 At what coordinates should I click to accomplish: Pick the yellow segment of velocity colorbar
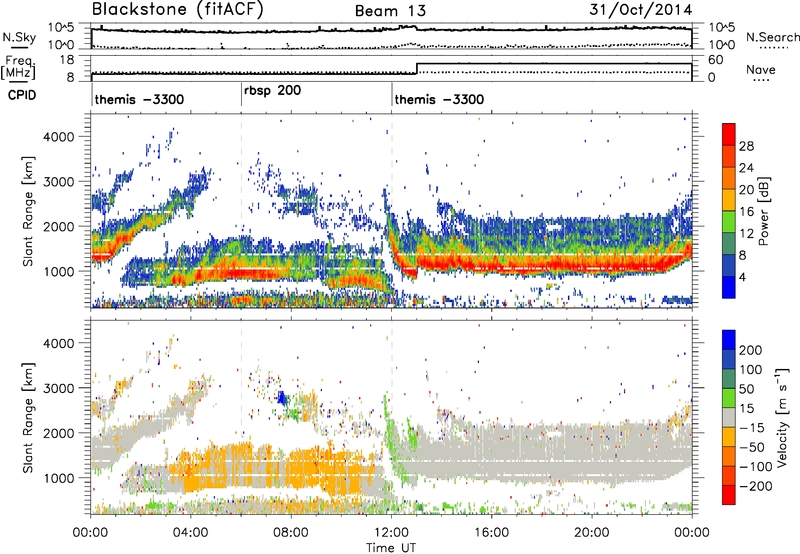(x=729, y=437)
